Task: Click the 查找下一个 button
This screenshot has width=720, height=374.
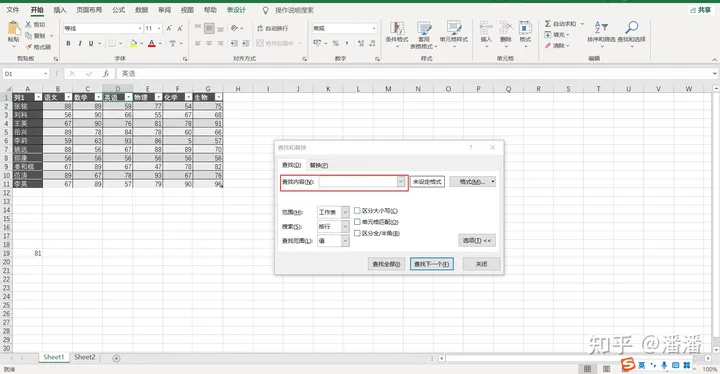Action: [x=432, y=264]
